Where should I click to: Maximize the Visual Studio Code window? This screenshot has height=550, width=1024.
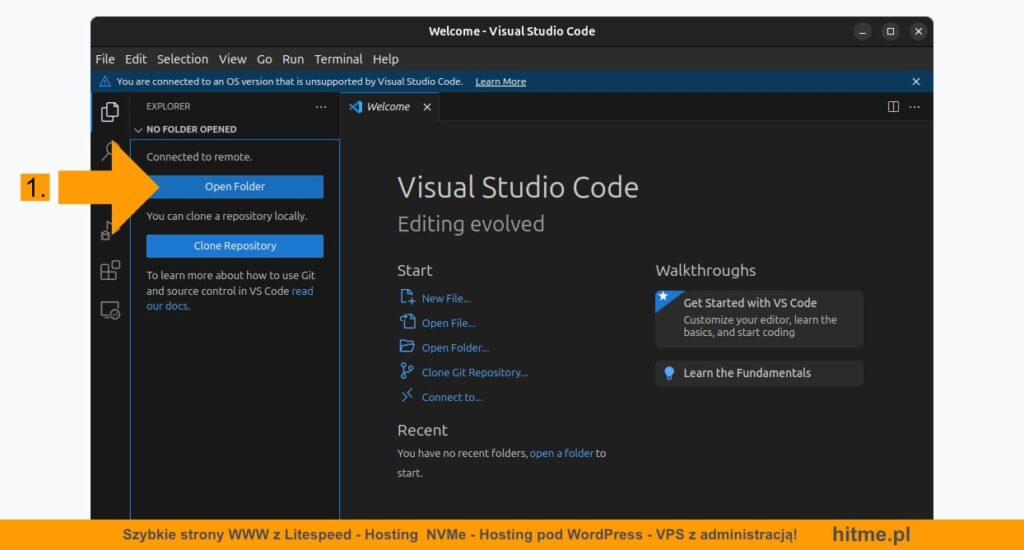click(x=890, y=31)
